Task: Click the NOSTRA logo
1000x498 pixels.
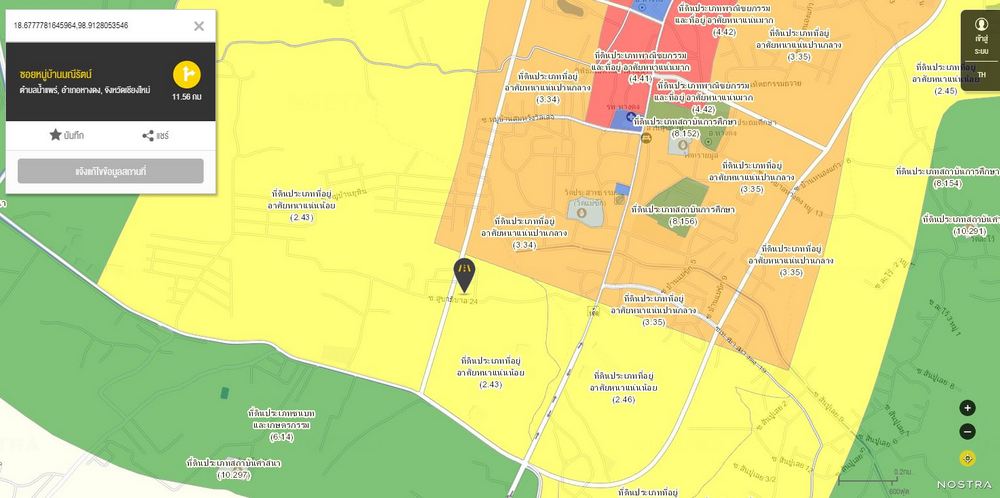Action: click(964, 484)
